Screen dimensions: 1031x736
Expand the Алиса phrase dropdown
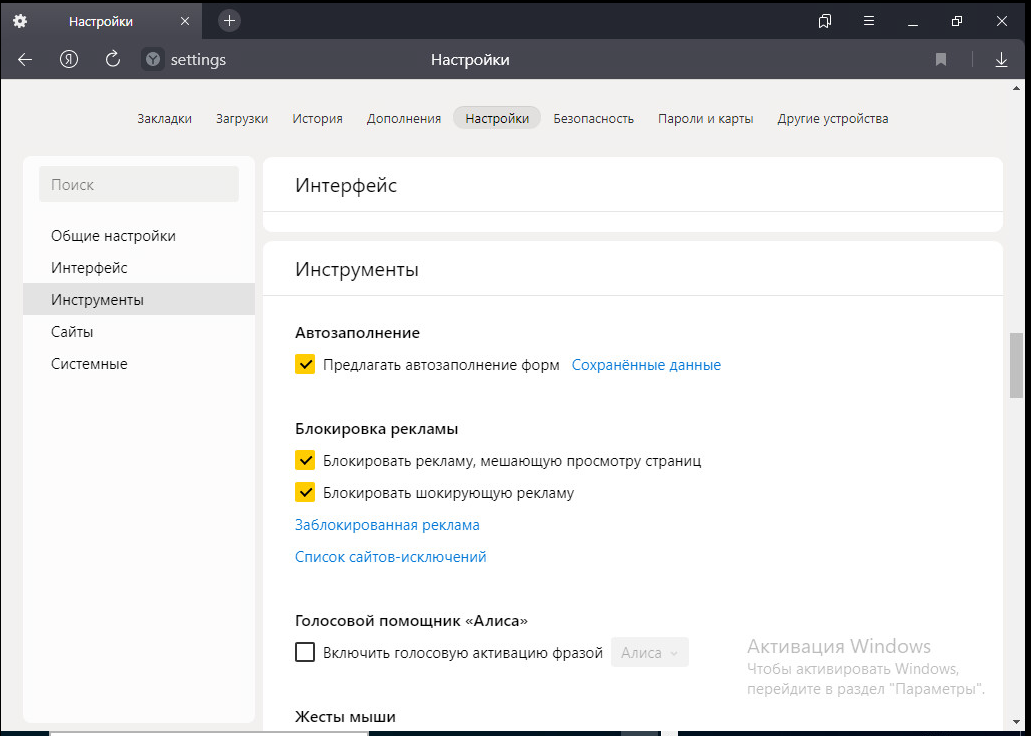point(650,653)
